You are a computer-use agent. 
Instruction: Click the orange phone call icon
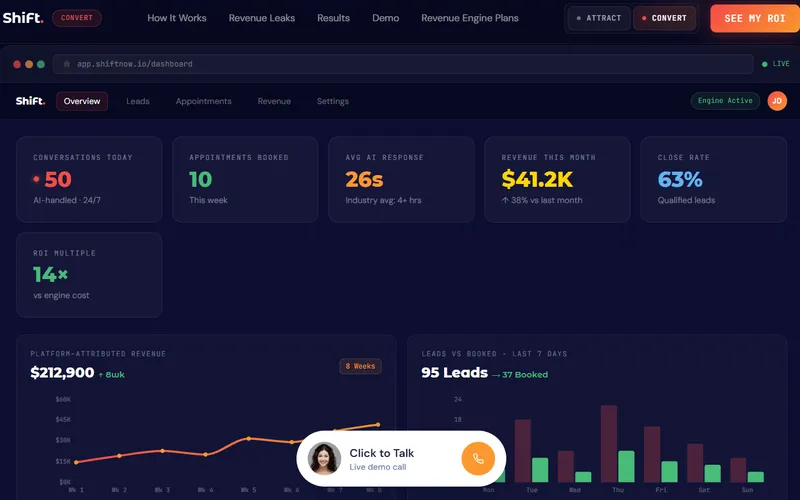point(478,459)
